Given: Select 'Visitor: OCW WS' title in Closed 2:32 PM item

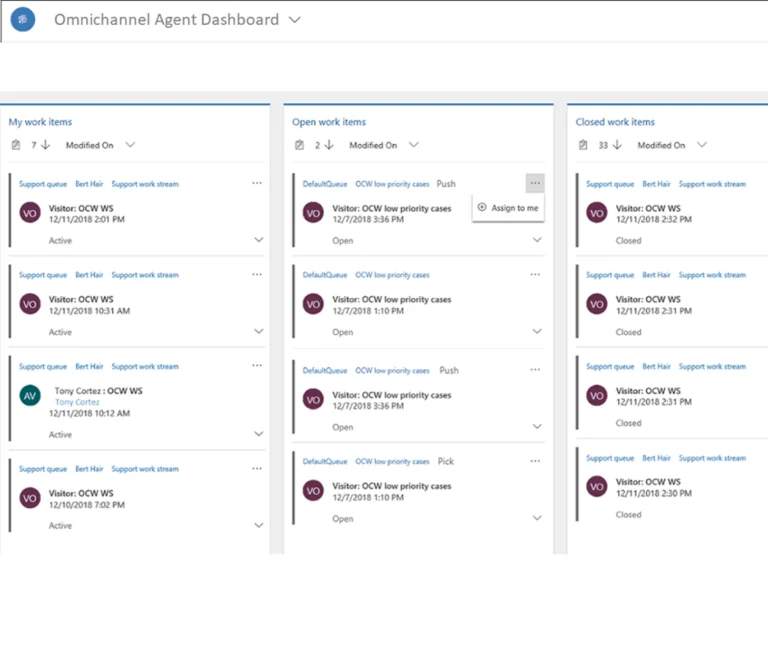Looking at the screenshot, I should (648, 209).
